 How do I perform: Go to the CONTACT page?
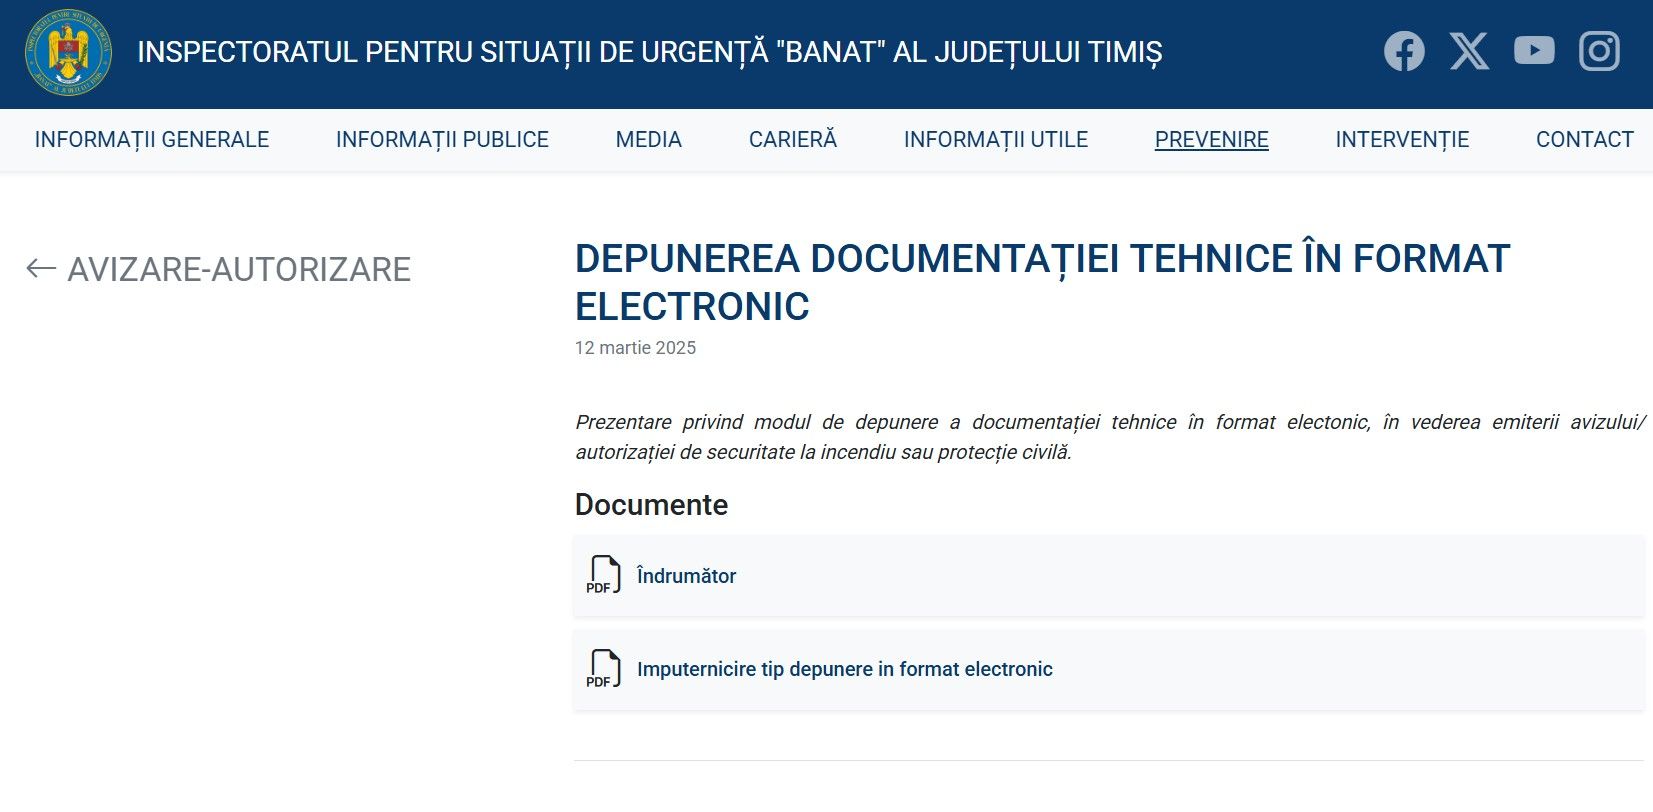tap(1584, 140)
